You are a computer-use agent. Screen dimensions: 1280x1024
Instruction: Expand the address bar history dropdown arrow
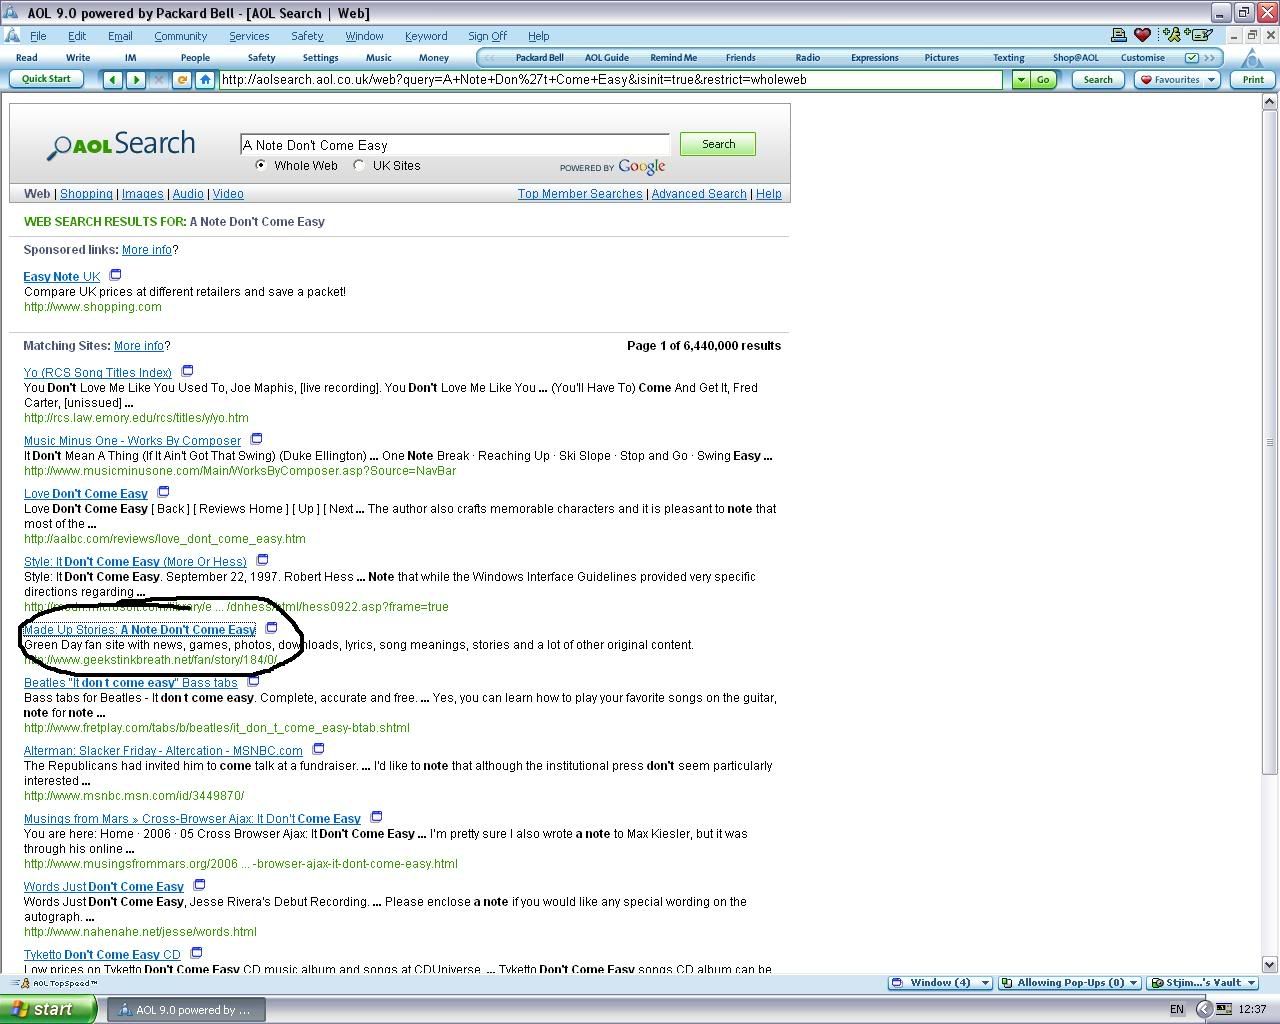[1021, 80]
